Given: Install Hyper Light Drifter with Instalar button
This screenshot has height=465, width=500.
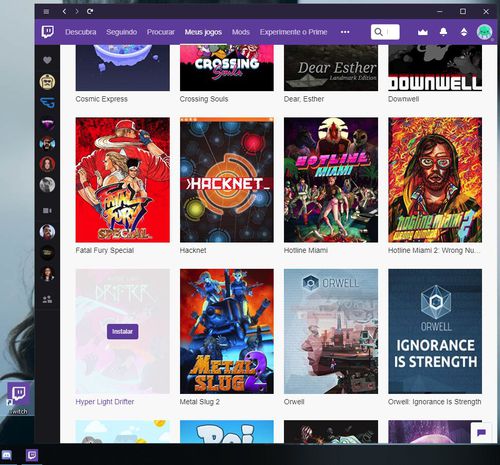Looking at the screenshot, I should click(122, 331).
